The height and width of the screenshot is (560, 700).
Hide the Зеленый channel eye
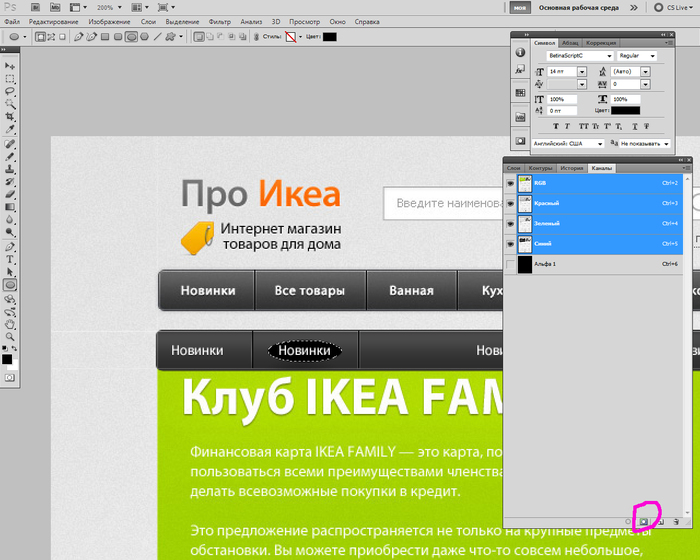point(510,224)
